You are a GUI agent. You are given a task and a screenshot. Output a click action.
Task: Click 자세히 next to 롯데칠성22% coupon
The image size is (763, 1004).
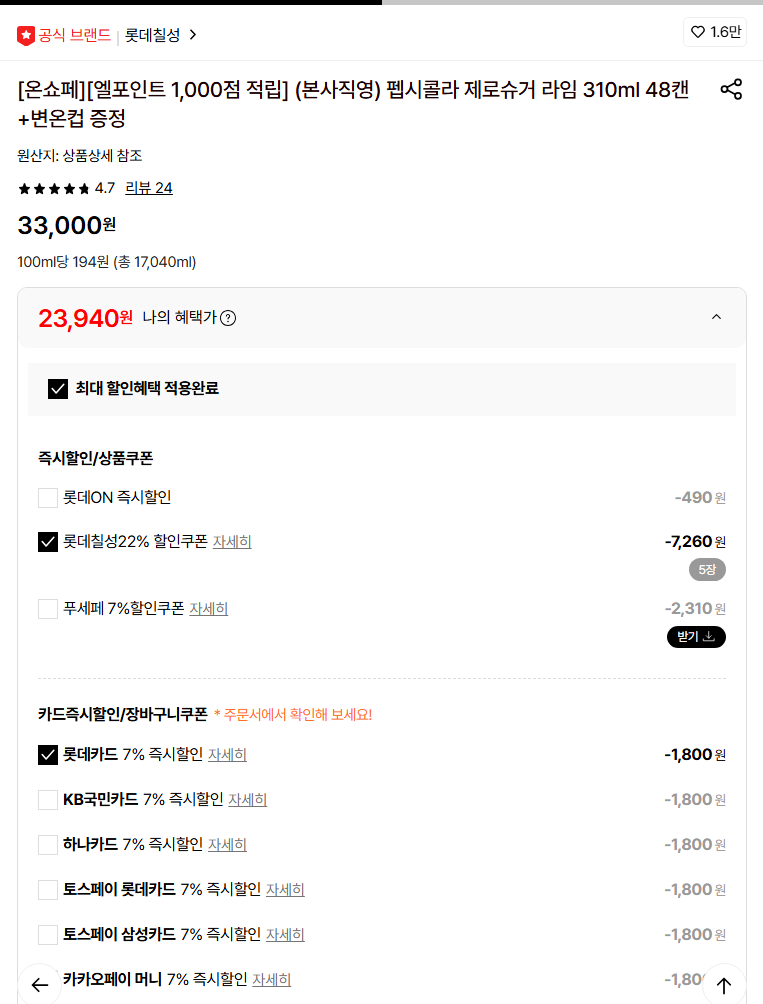[x=231, y=542]
